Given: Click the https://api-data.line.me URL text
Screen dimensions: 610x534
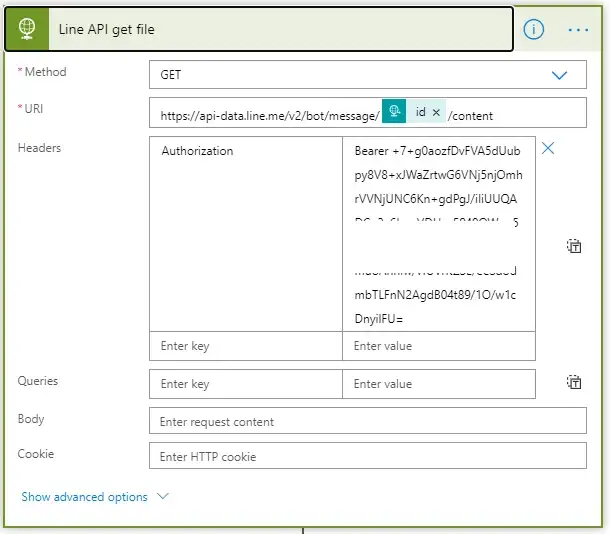Looking at the screenshot, I should (270, 116).
